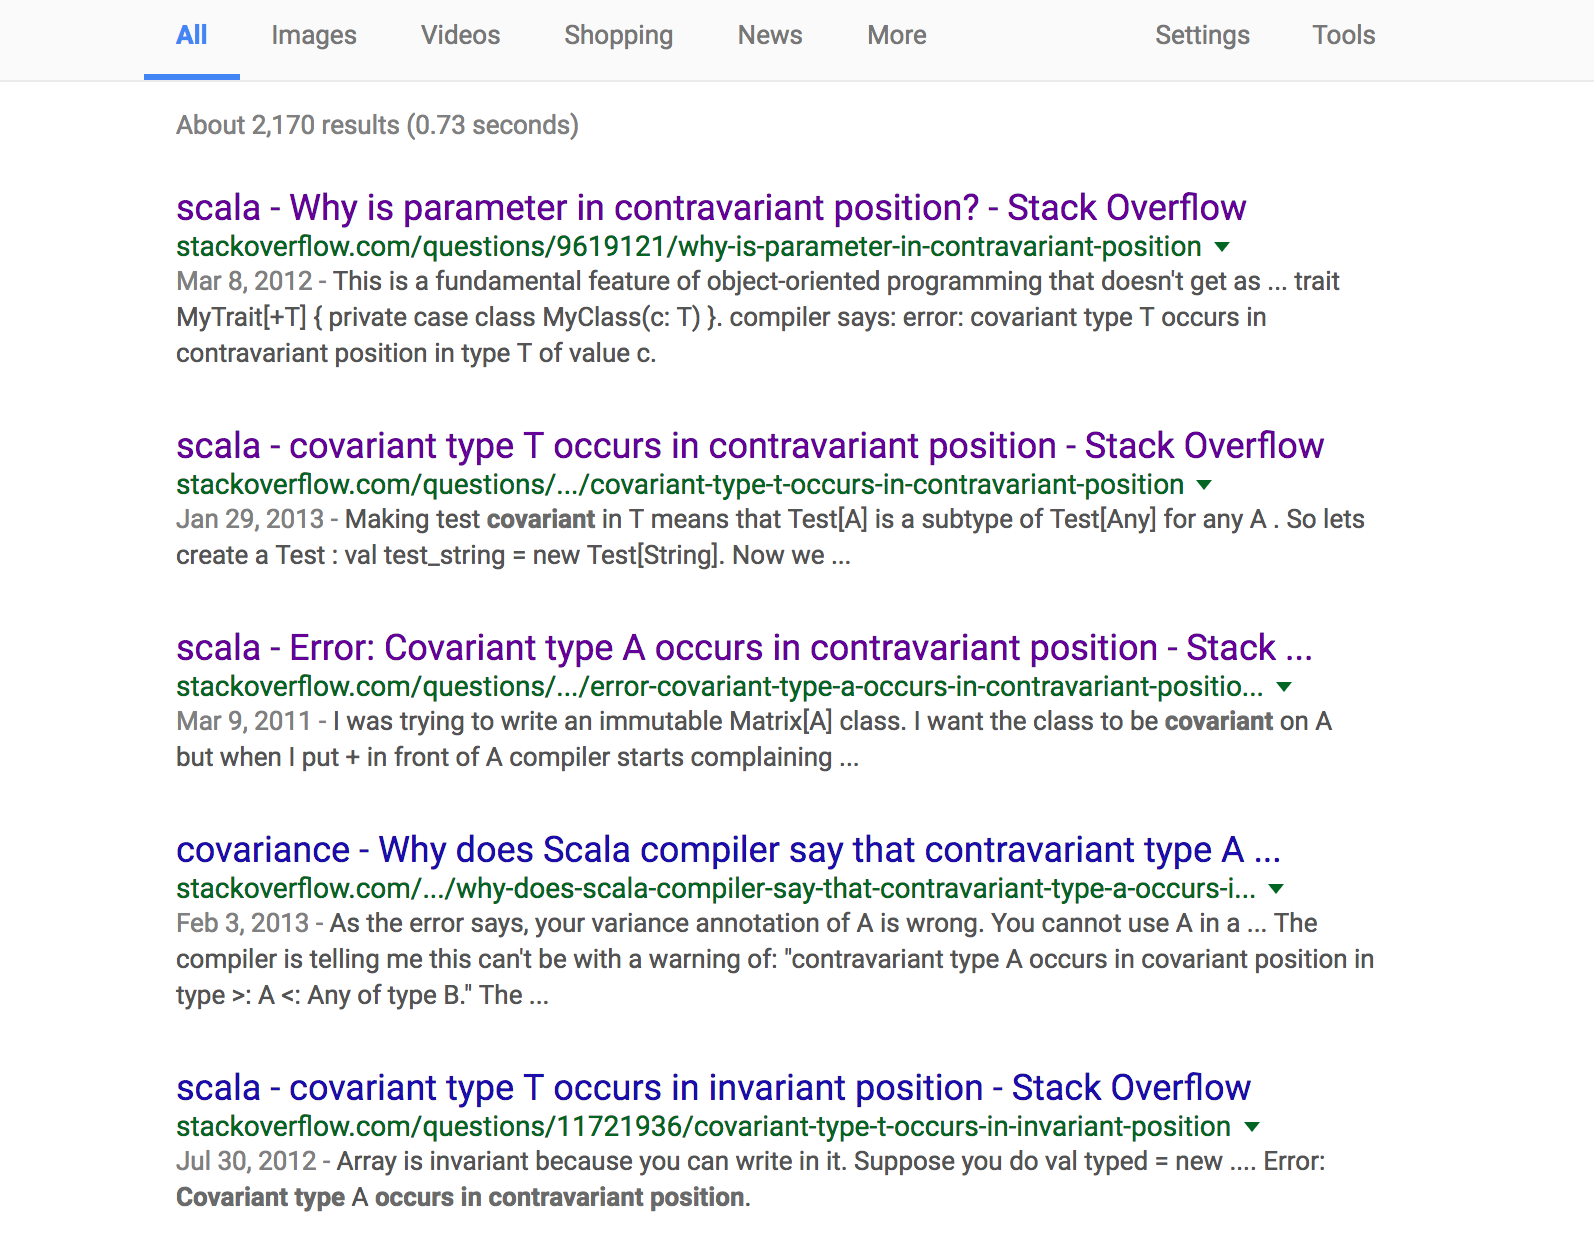Open the News search tab
1594x1238 pixels.
point(770,35)
